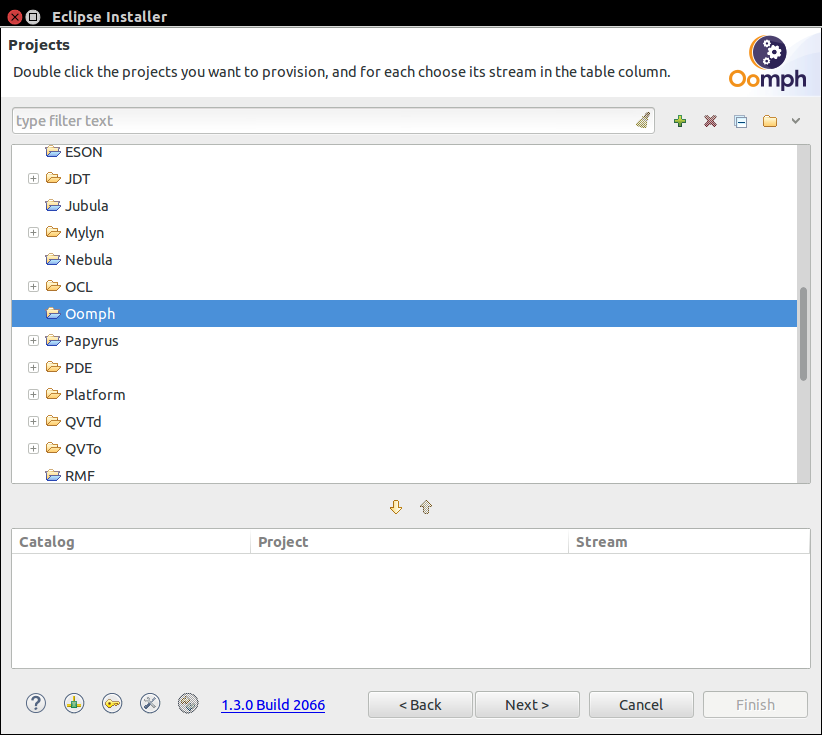This screenshot has width=822, height=735.
Task: Click the network proxy globe icon
Action: (x=188, y=704)
